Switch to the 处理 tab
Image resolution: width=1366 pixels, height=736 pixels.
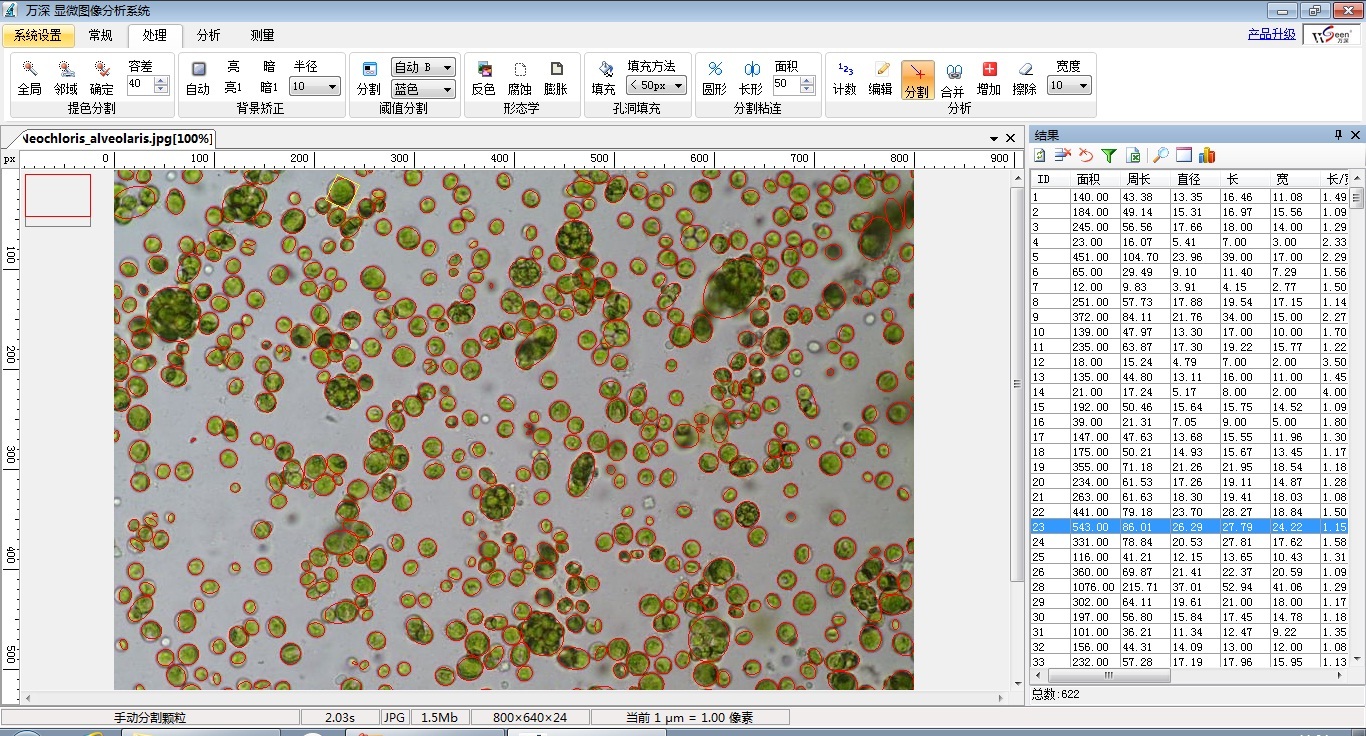pos(155,36)
